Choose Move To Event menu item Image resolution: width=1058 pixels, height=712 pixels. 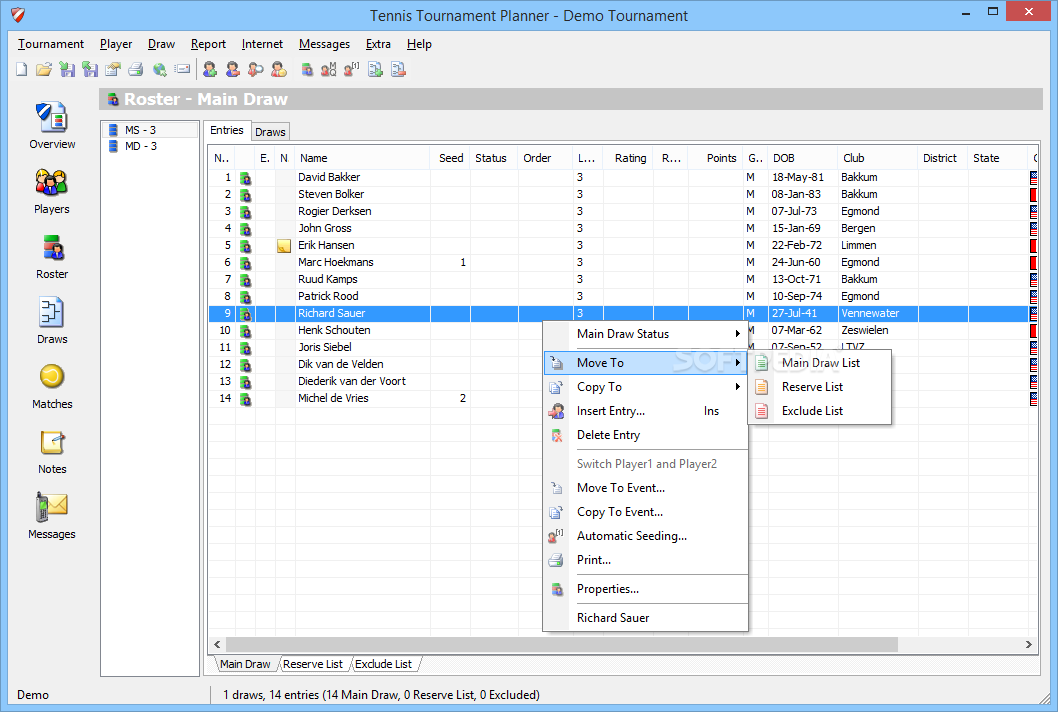pyautogui.click(x=645, y=488)
